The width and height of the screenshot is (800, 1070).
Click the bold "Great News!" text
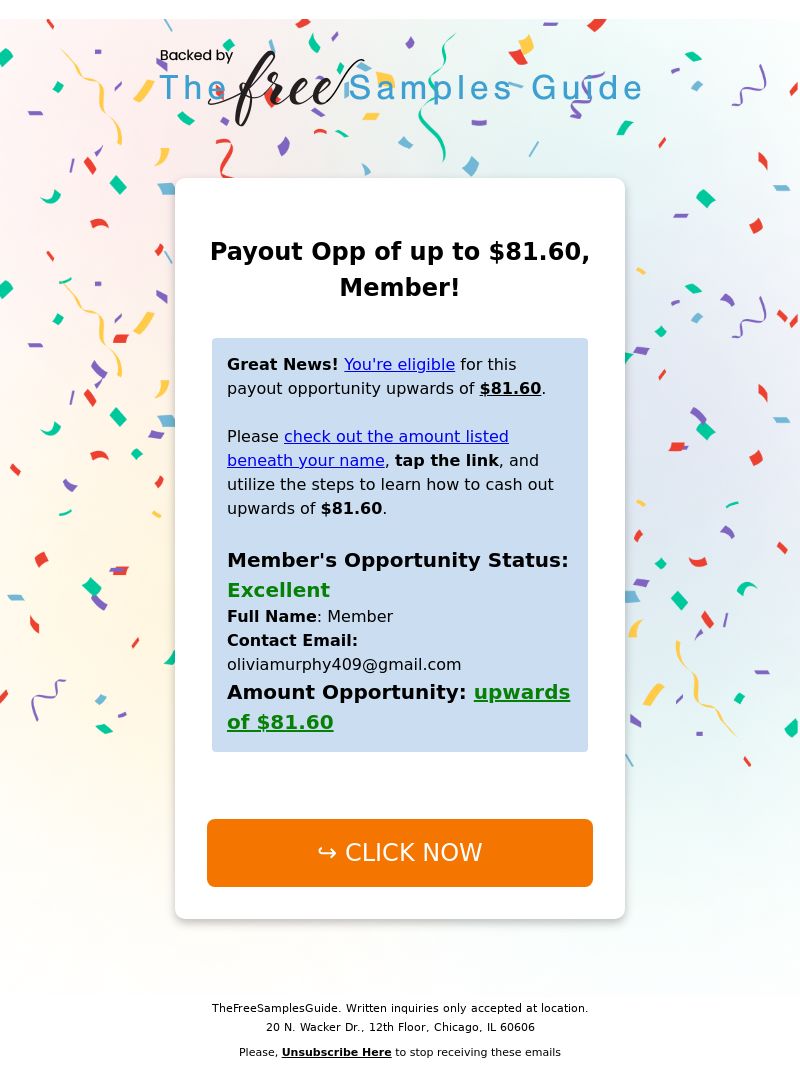(x=283, y=364)
